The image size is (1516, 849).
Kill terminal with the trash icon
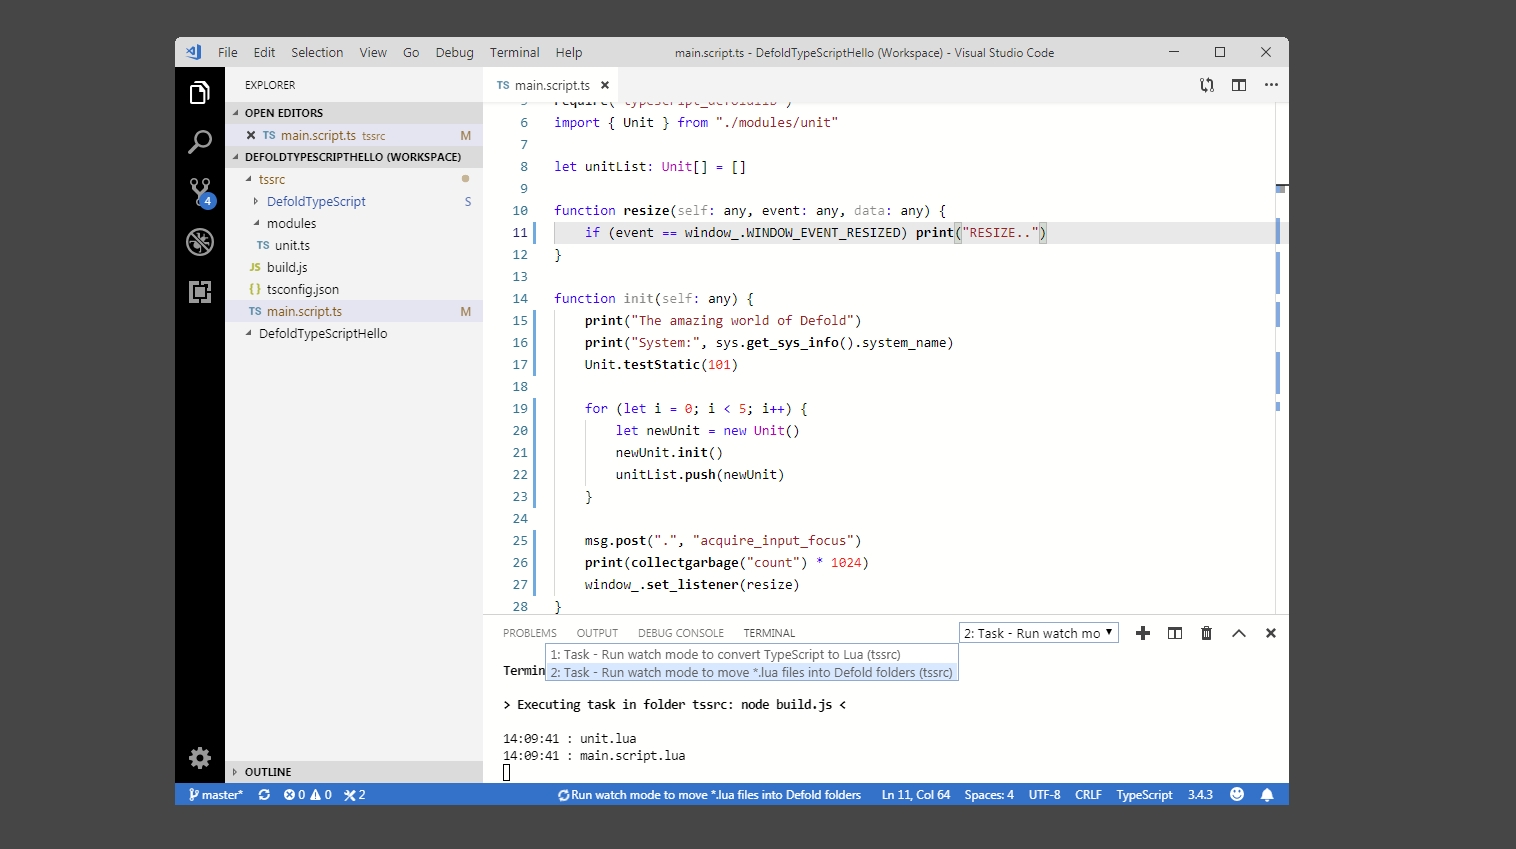point(1206,633)
